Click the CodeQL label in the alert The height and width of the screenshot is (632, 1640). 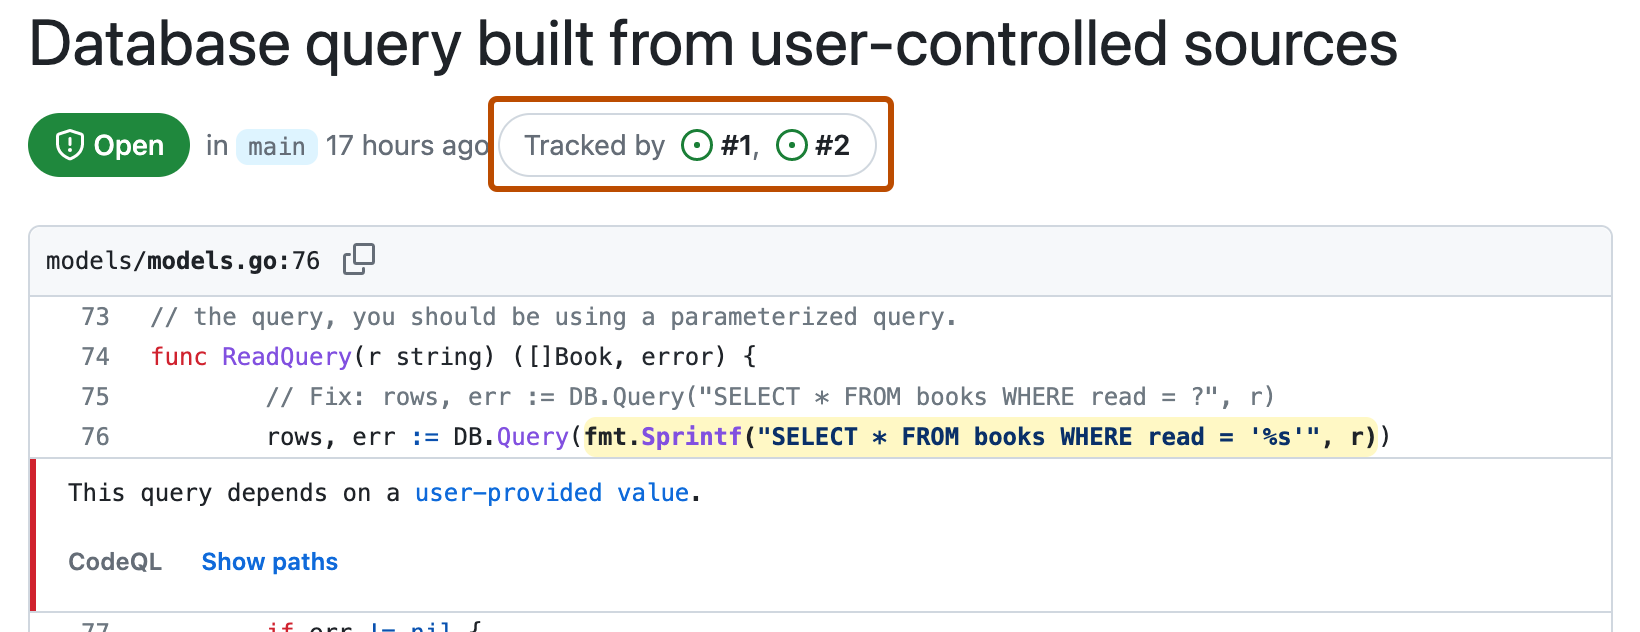(x=115, y=561)
